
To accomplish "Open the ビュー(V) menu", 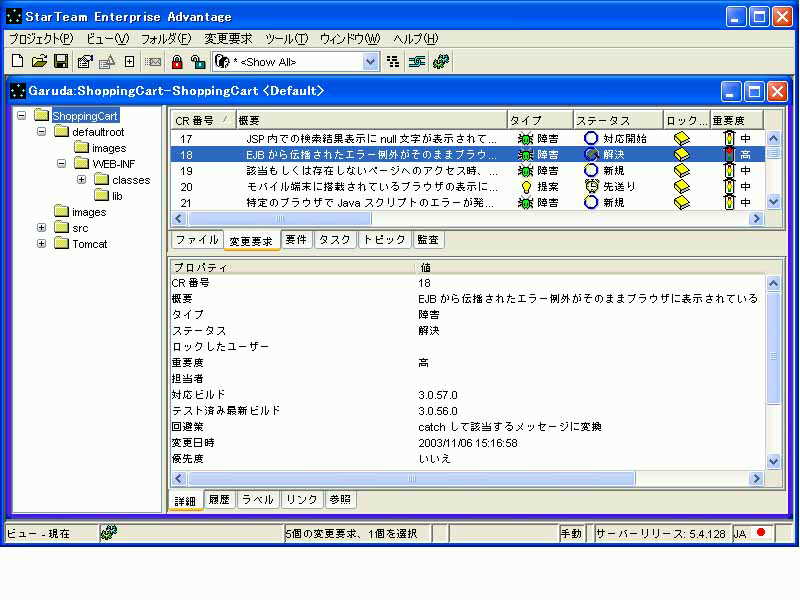I will pyautogui.click(x=108, y=38).
